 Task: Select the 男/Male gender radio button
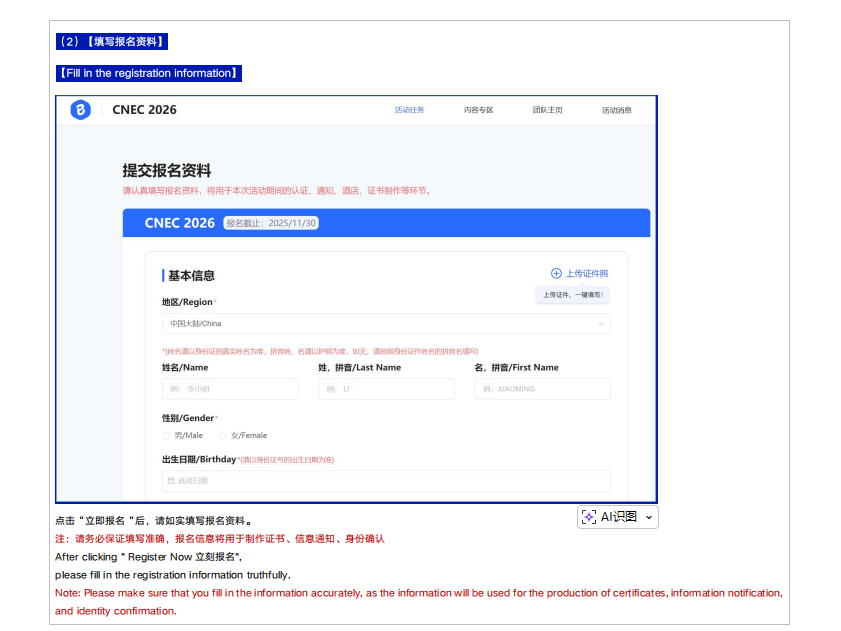(x=166, y=435)
